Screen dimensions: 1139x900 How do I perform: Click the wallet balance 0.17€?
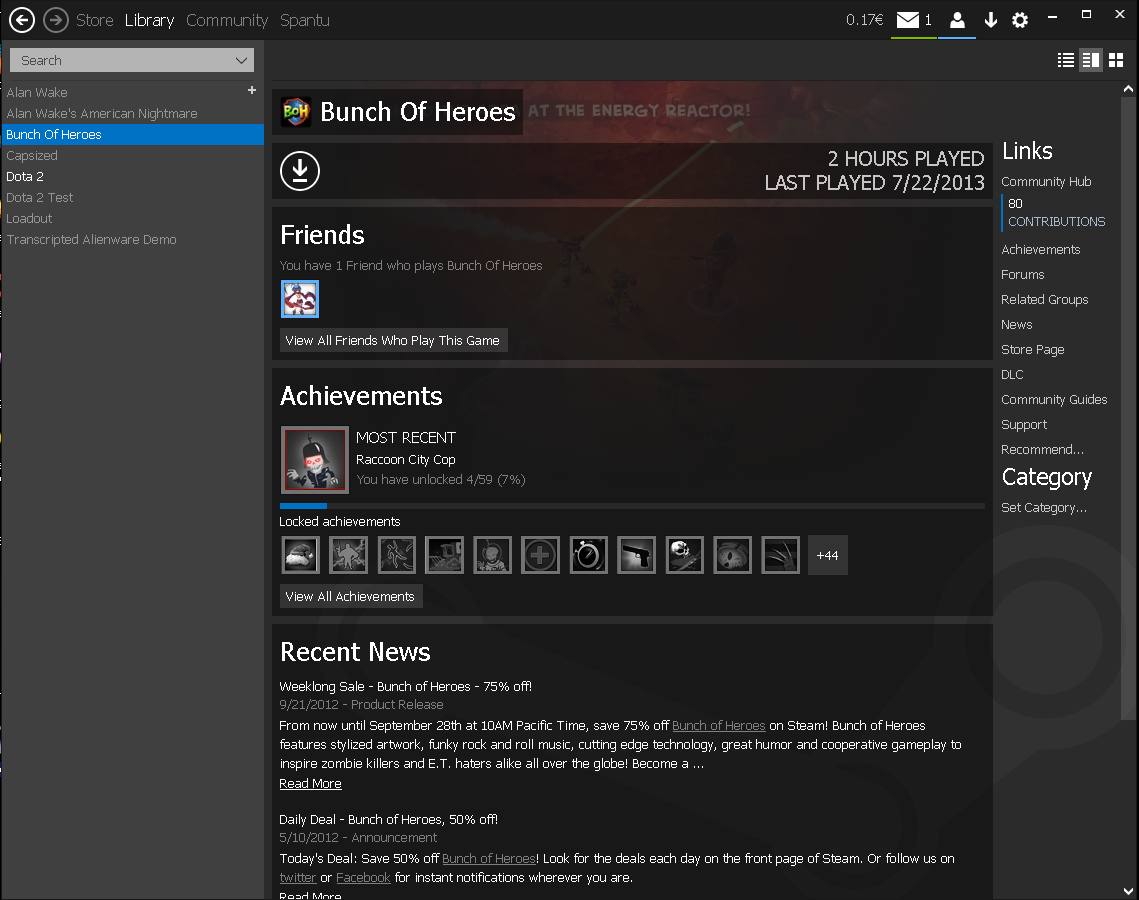tap(864, 20)
